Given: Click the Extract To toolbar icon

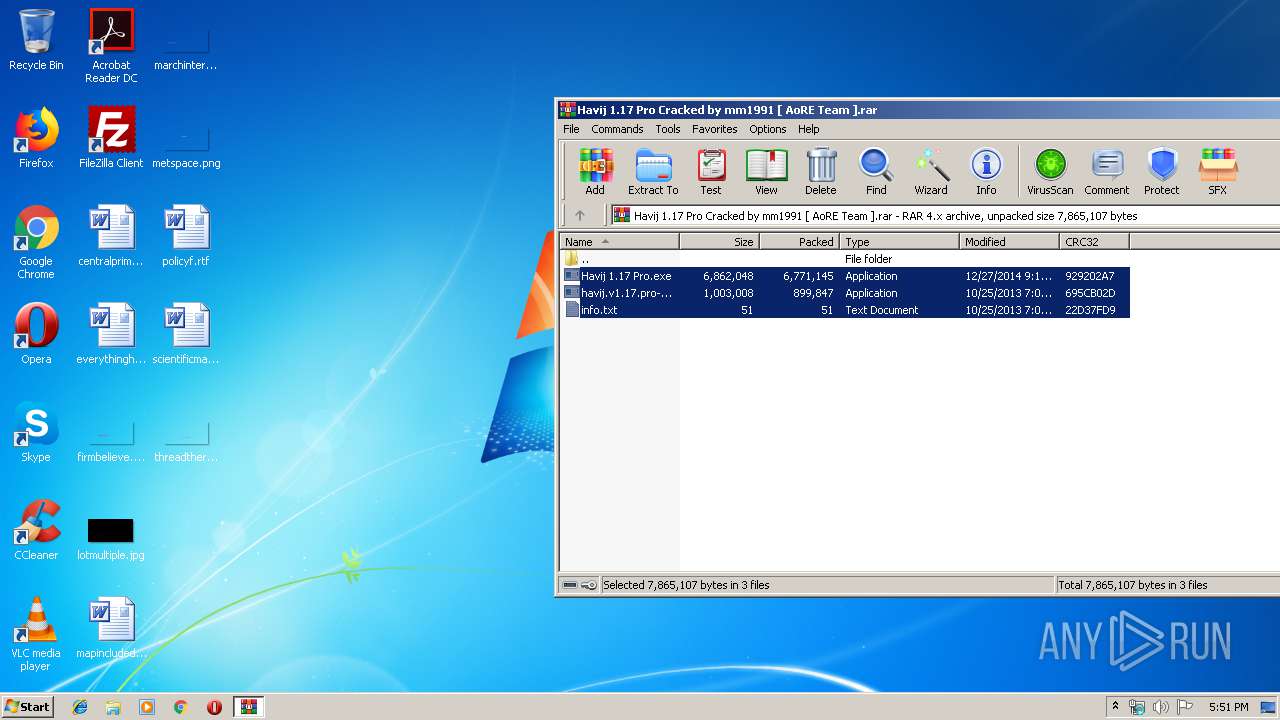Looking at the screenshot, I should click(653, 171).
